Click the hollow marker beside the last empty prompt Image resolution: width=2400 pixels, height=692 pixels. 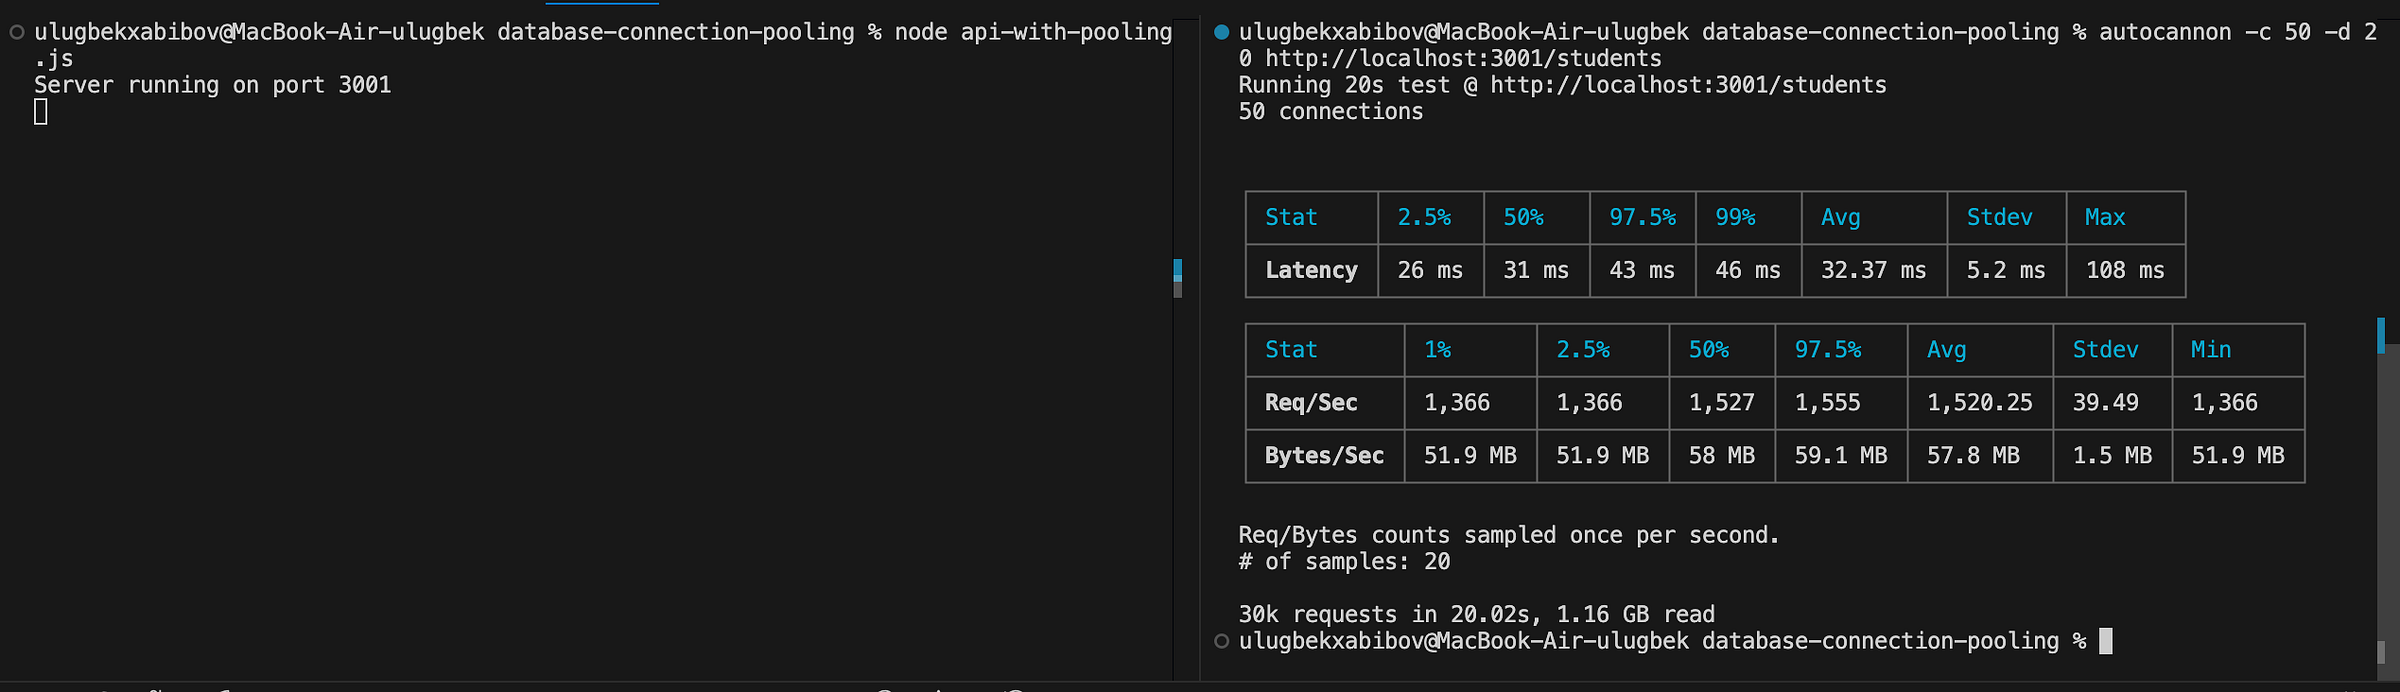point(1221,642)
